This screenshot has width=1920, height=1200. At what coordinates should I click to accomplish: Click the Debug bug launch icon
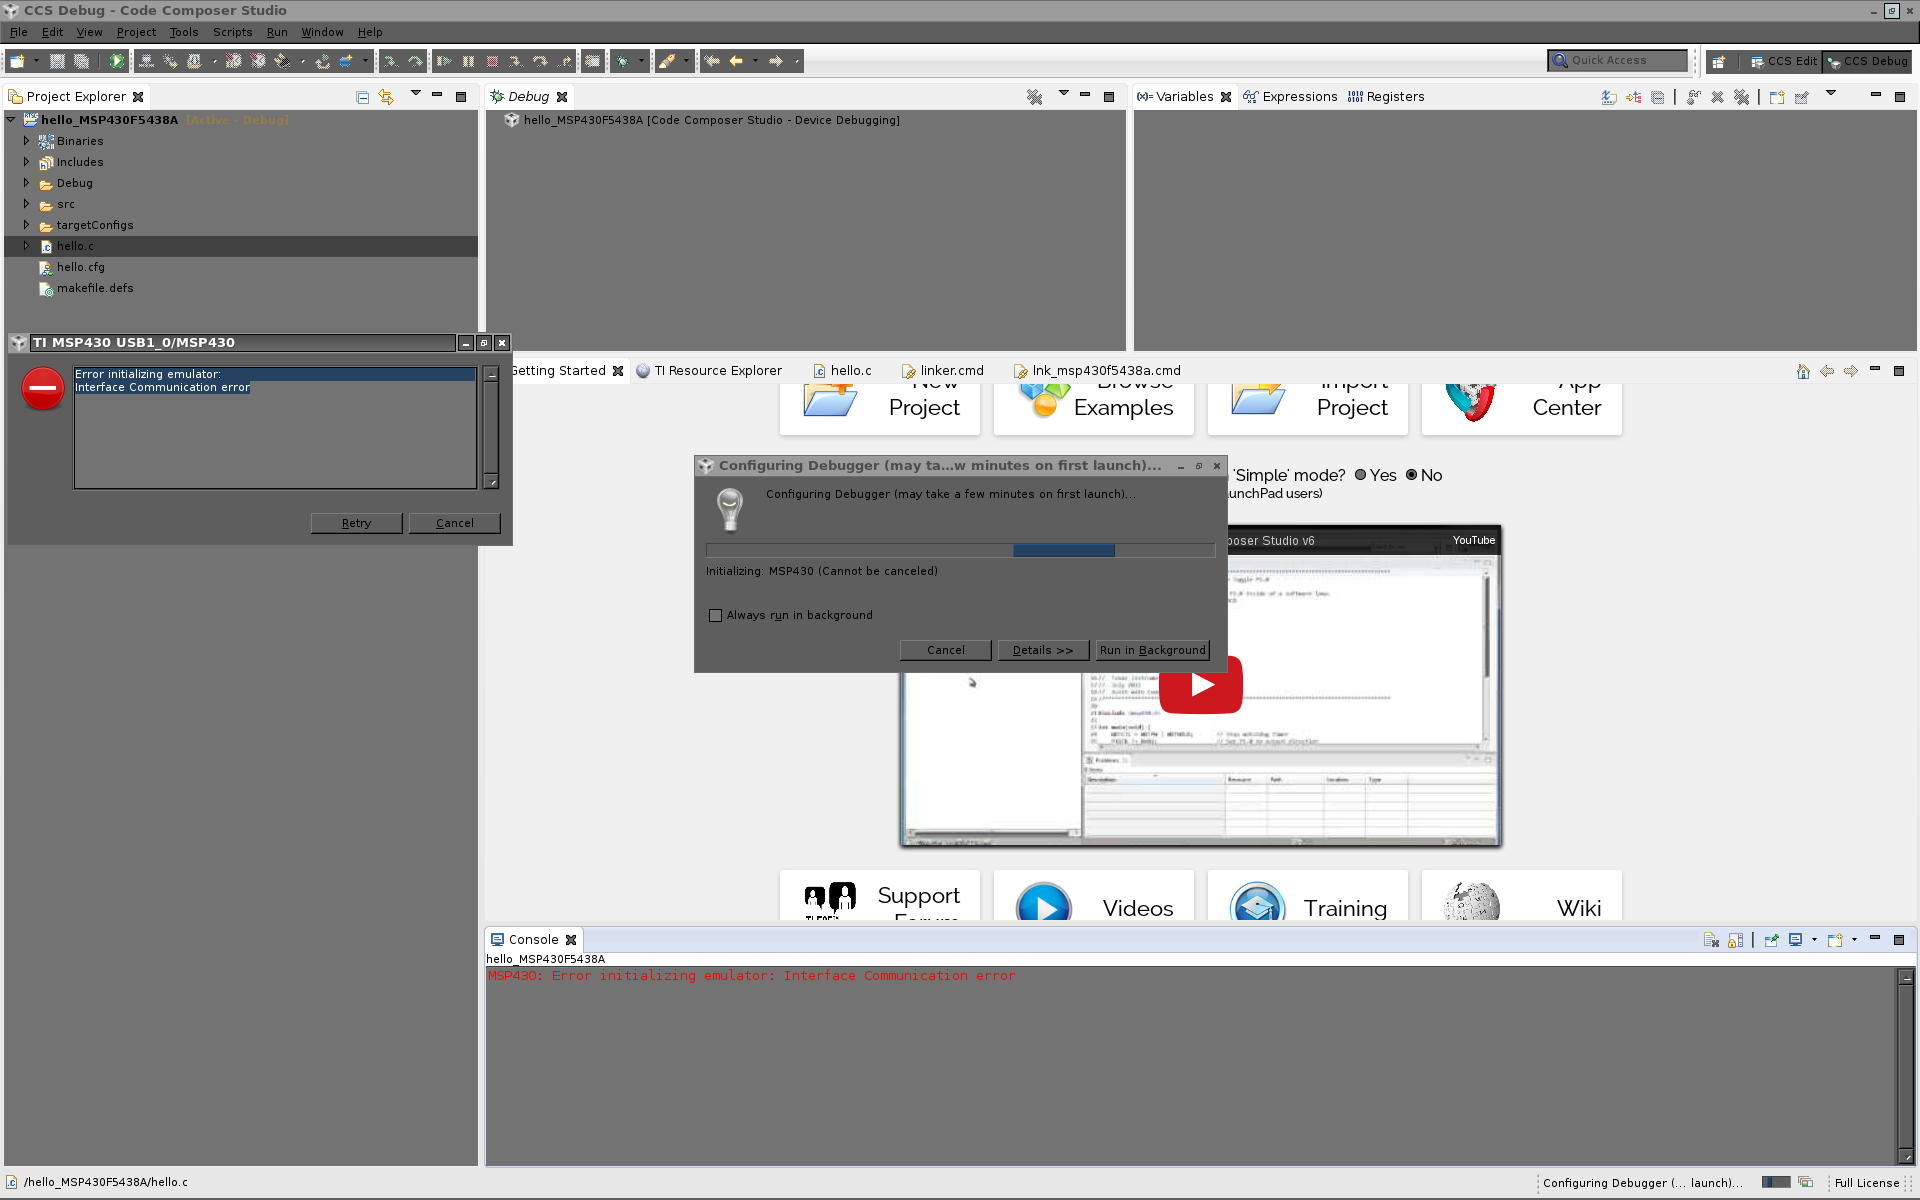pos(623,61)
